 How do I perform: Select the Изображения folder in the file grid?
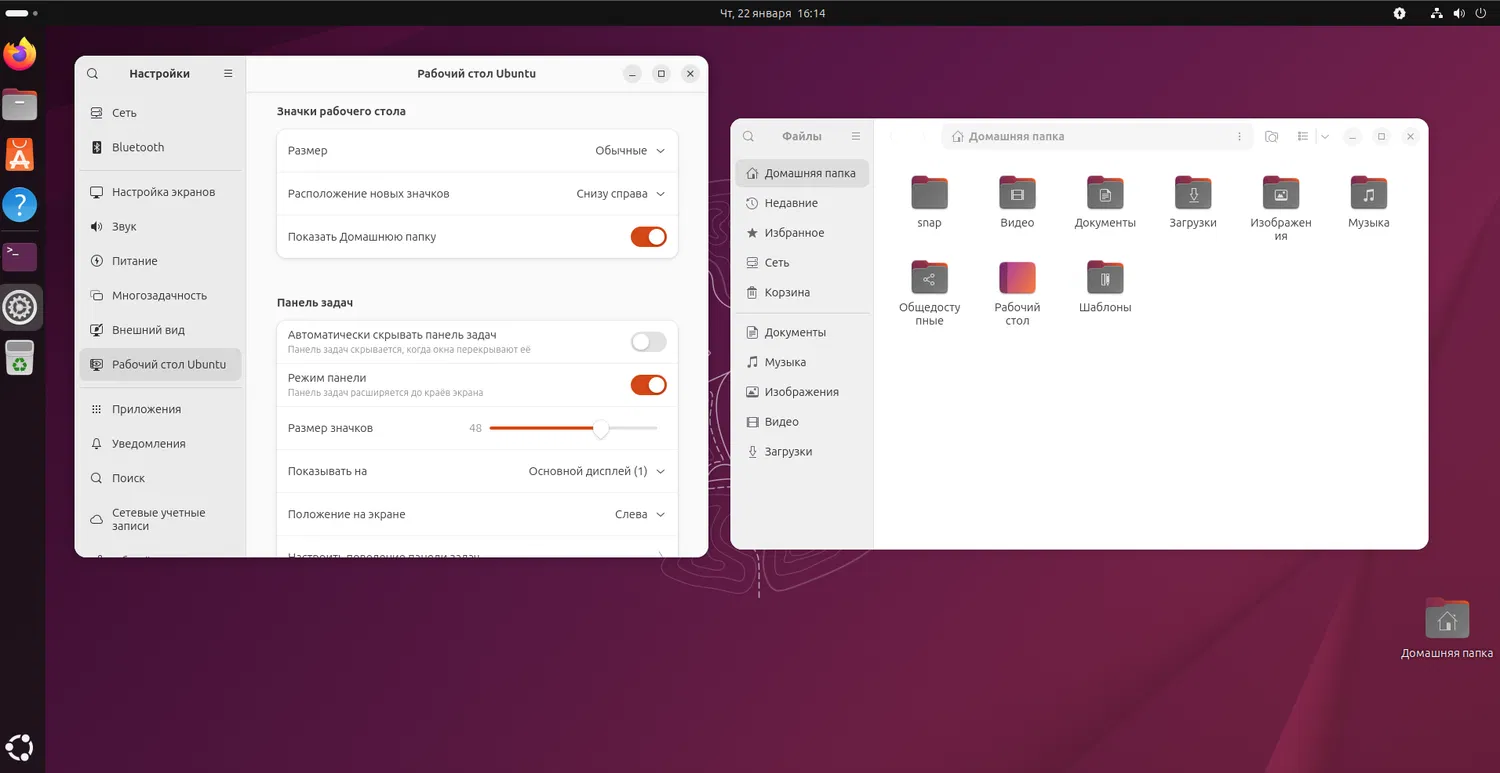click(x=1281, y=208)
